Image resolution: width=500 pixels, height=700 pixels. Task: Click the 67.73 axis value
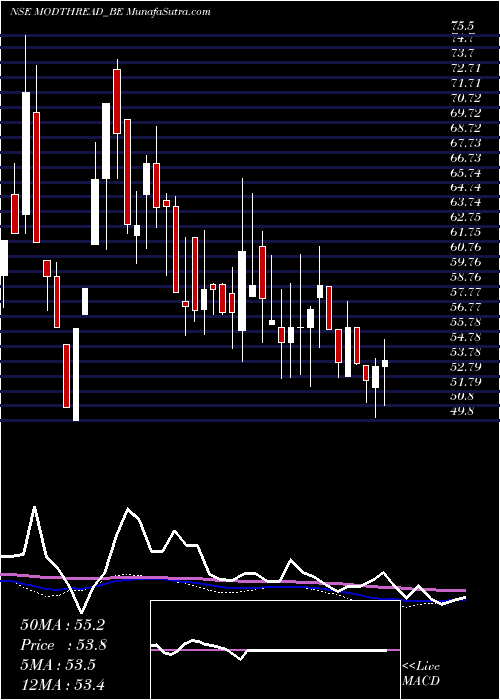pos(465,143)
